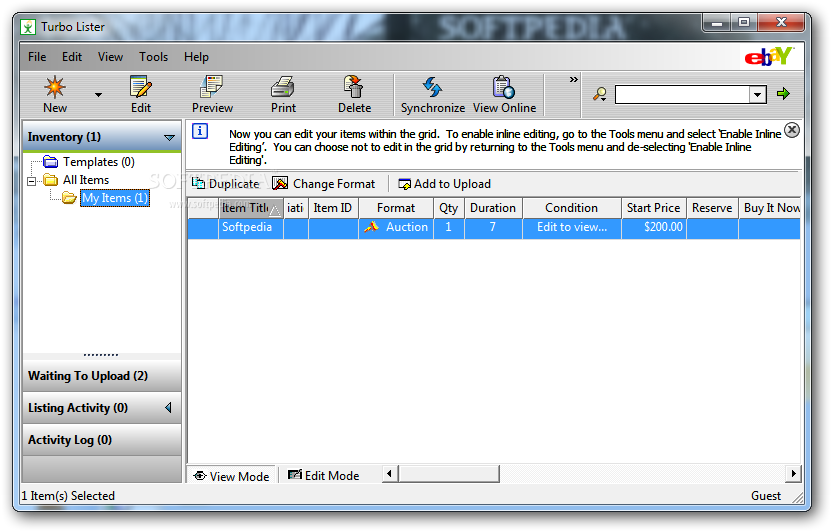Collapse the Inventory (1) panel arrow
Viewport: 832px width, 532px height.
[169, 137]
